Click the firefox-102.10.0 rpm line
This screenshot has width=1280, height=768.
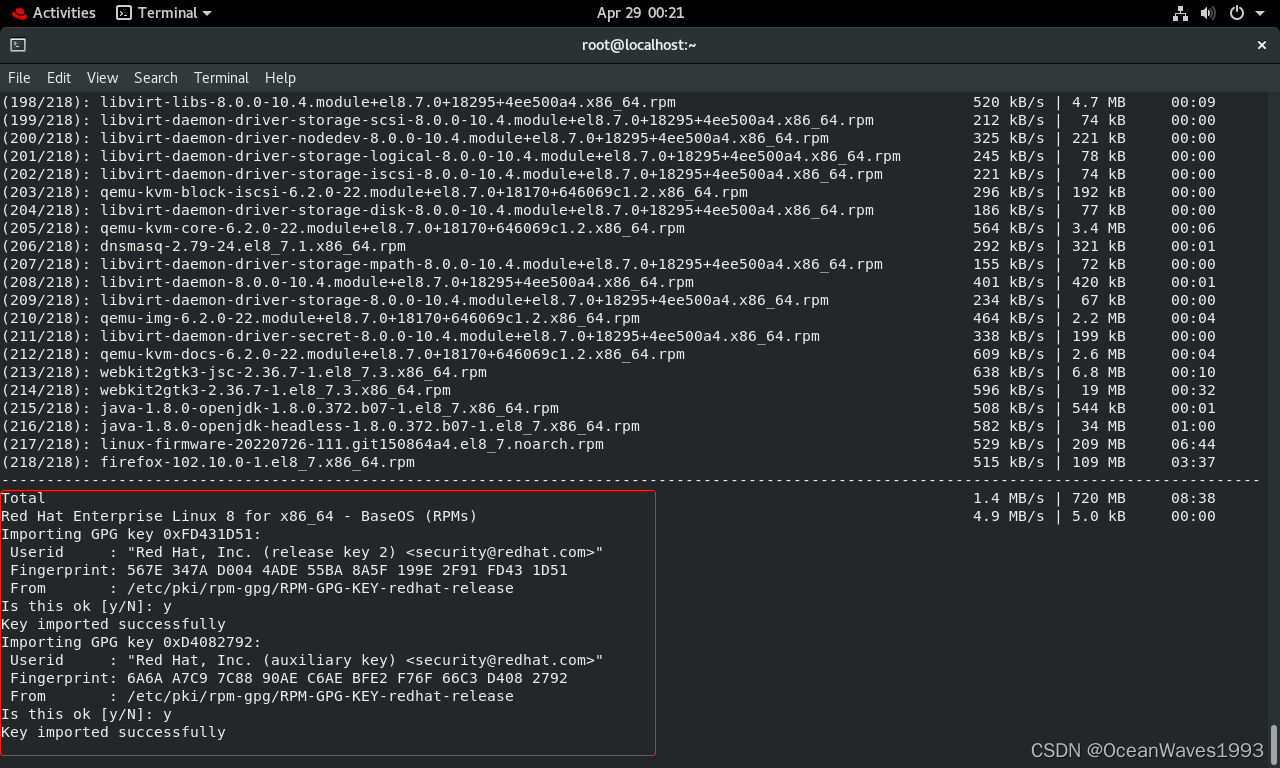point(608,462)
